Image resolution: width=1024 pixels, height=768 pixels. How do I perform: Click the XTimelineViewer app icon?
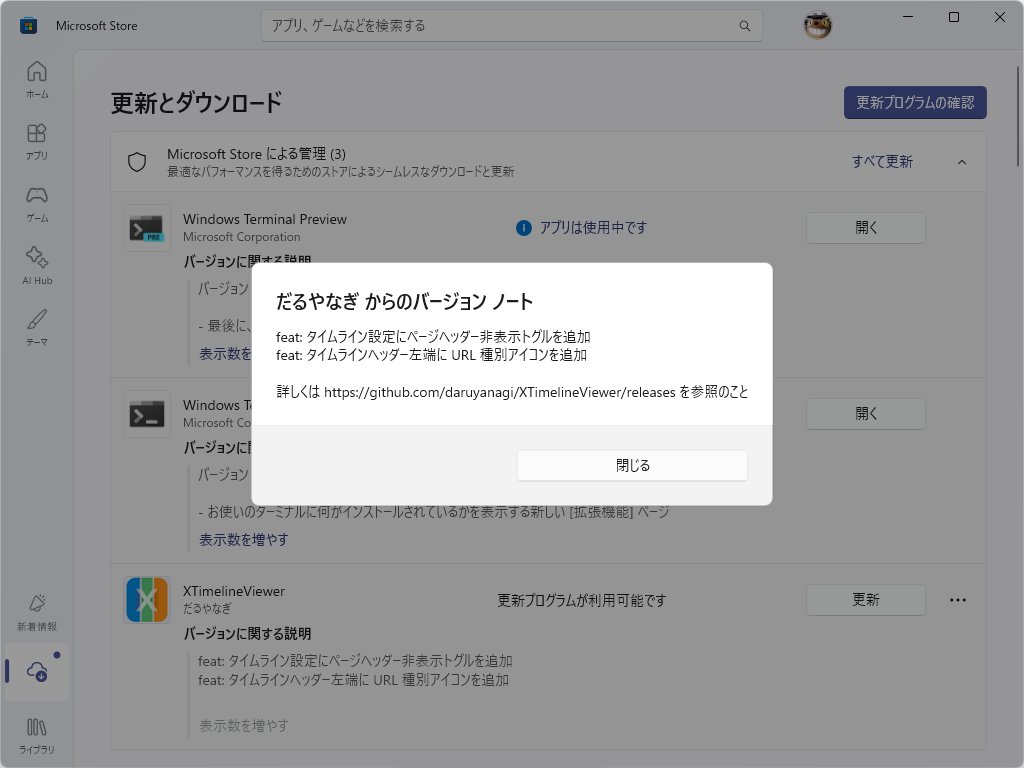point(147,600)
